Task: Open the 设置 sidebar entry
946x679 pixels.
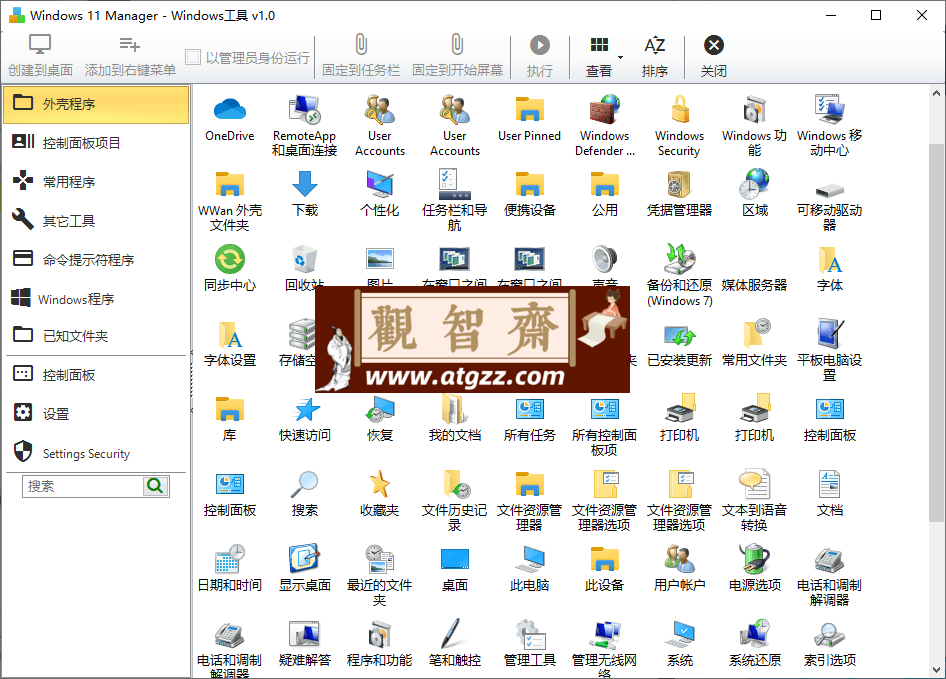Action: [x=97, y=414]
